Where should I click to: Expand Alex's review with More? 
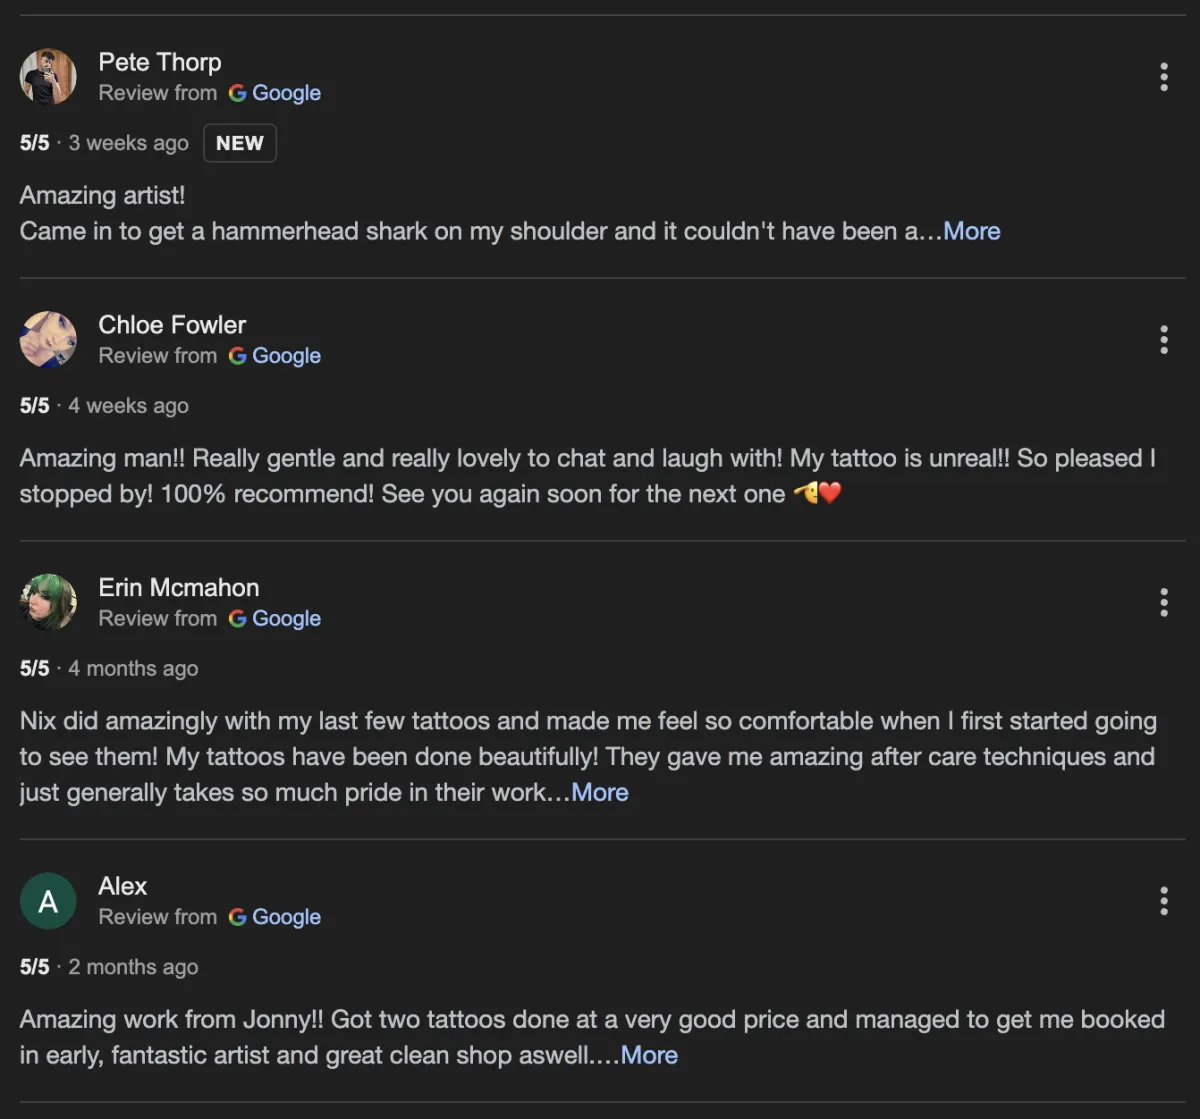pyautogui.click(x=649, y=1055)
